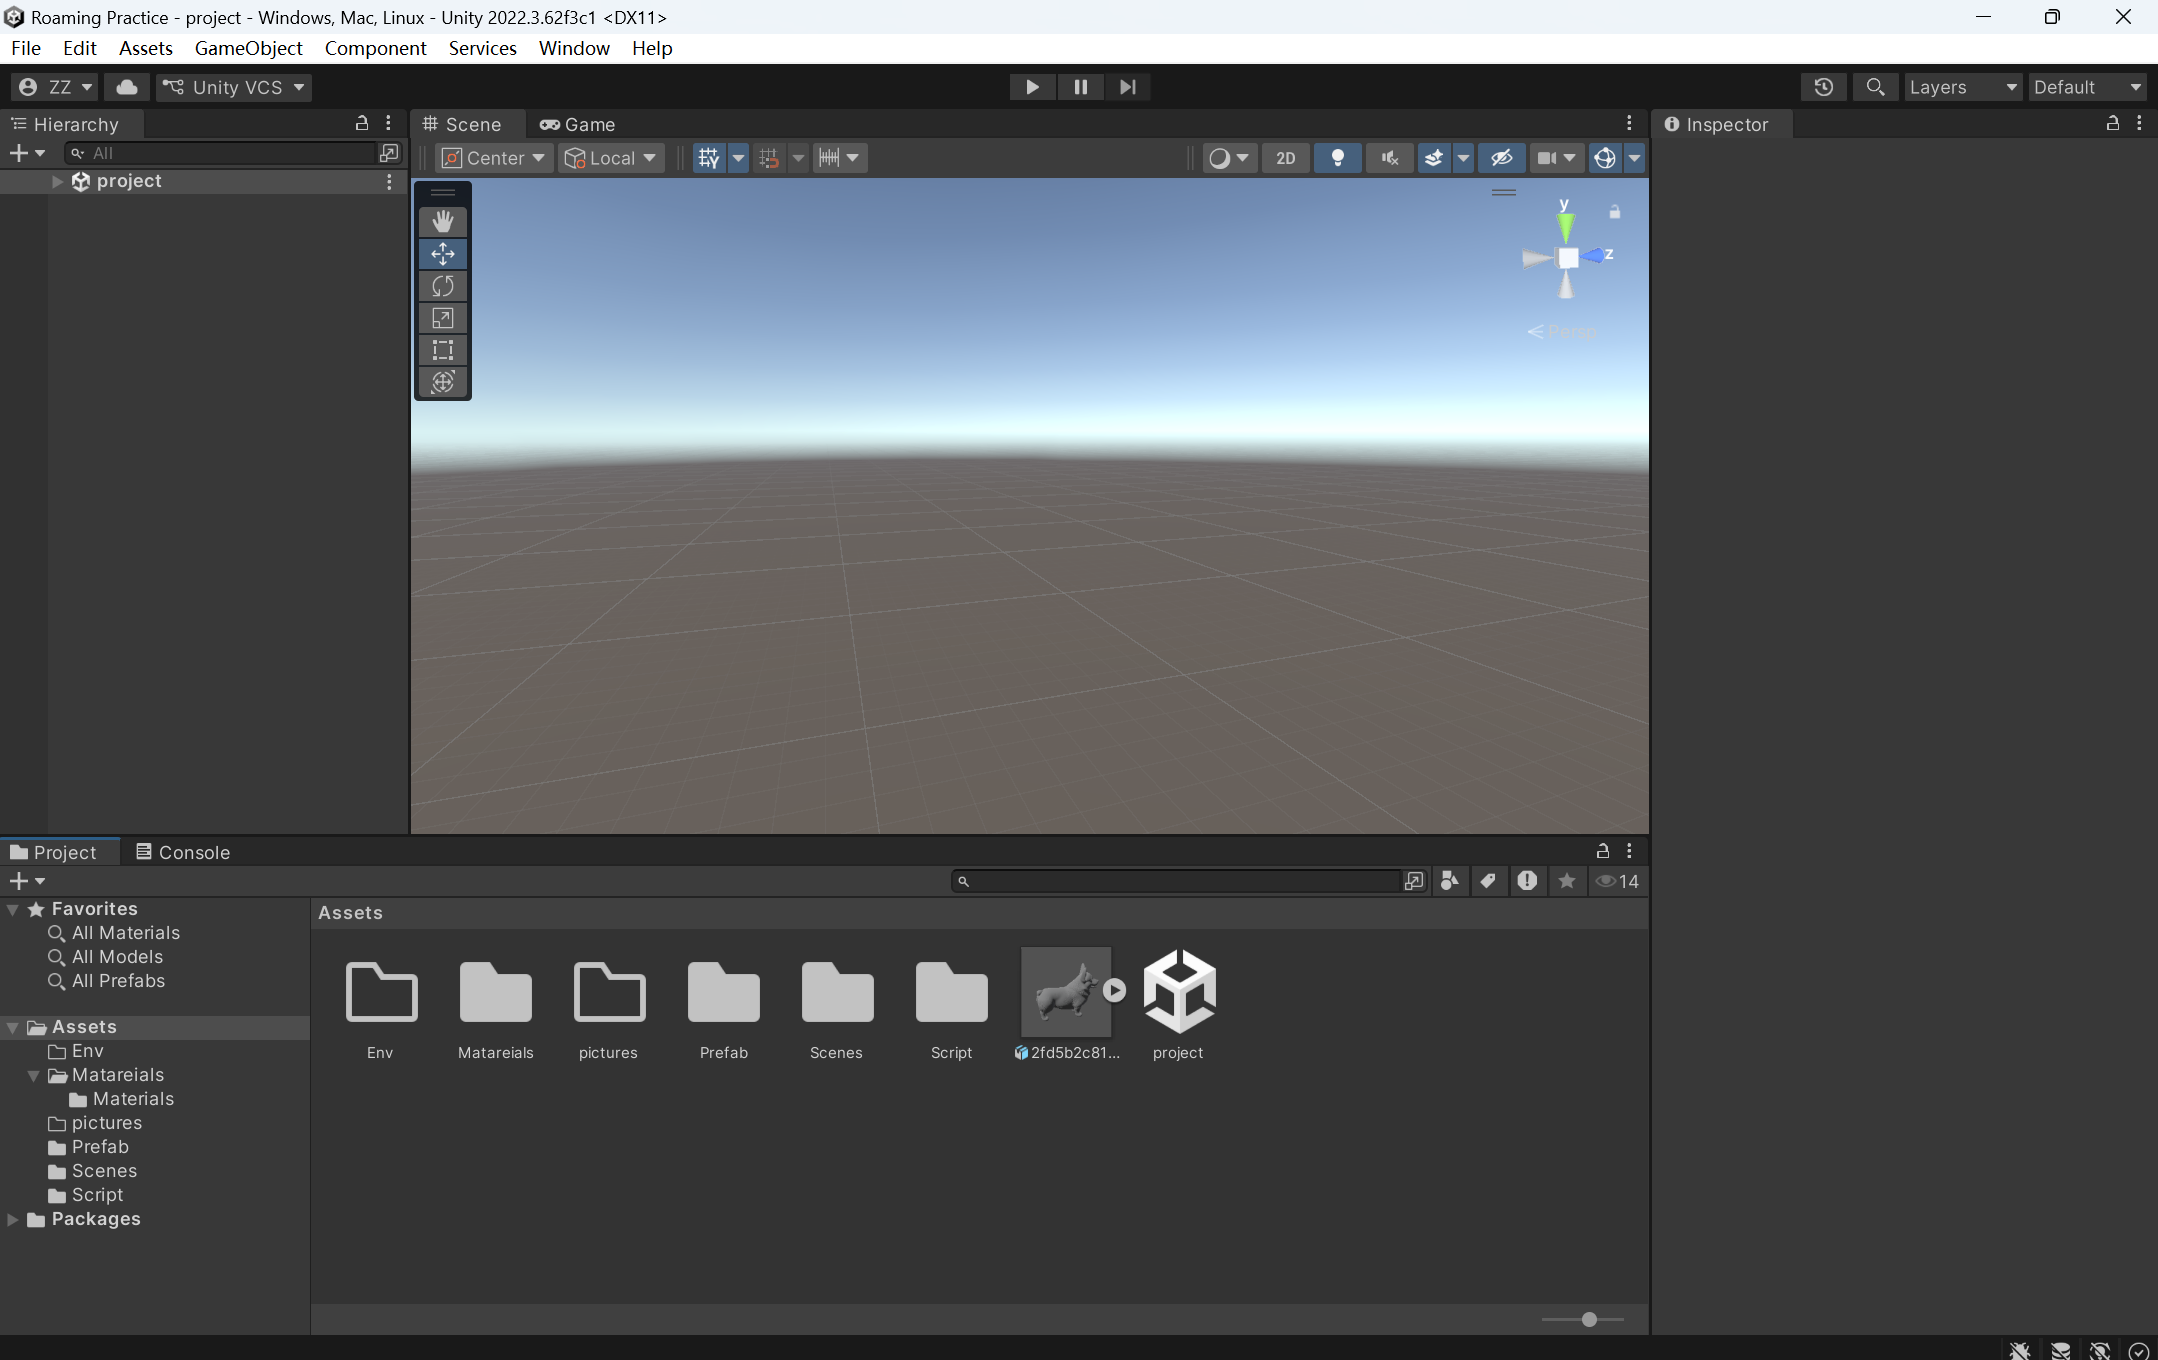The width and height of the screenshot is (2158, 1360).
Task: Expand the project scene in Hierarchy
Action: click(x=57, y=181)
